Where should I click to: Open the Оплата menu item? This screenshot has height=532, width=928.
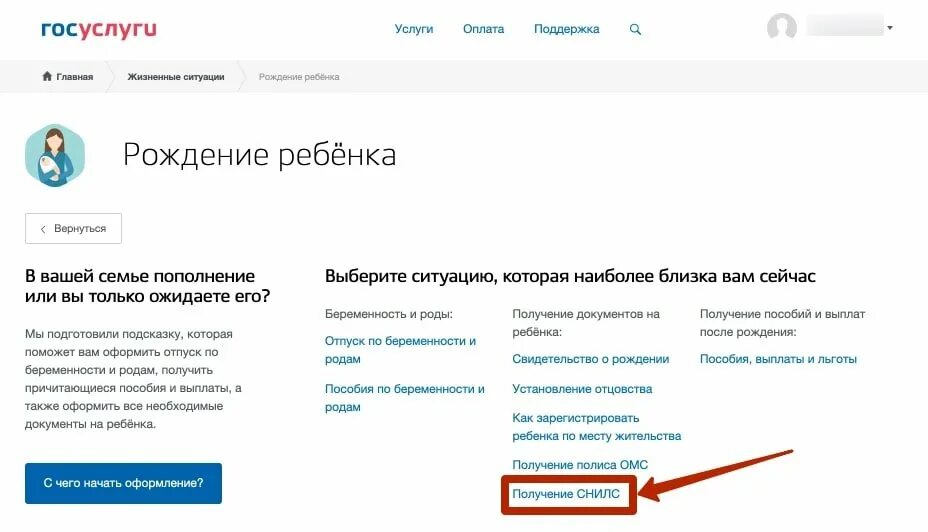(x=484, y=29)
